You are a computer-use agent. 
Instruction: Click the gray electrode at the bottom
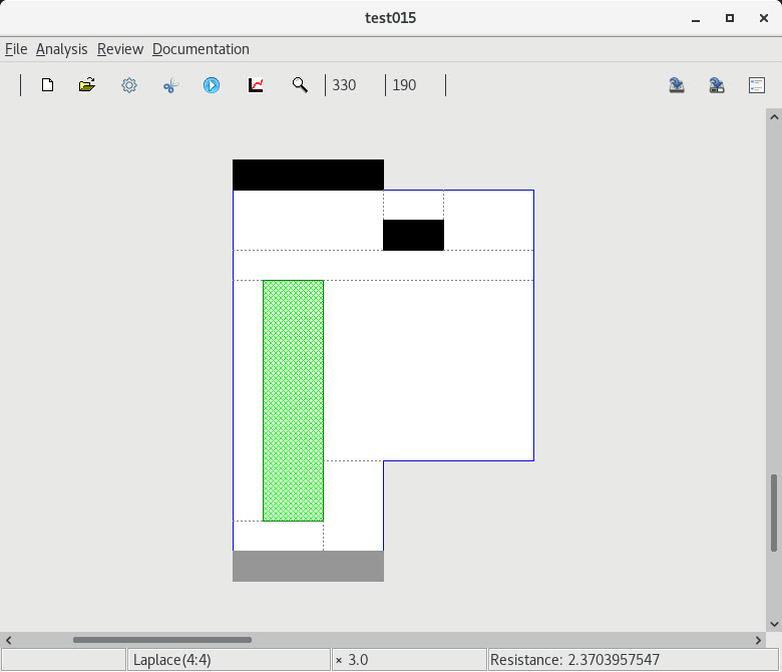308,566
